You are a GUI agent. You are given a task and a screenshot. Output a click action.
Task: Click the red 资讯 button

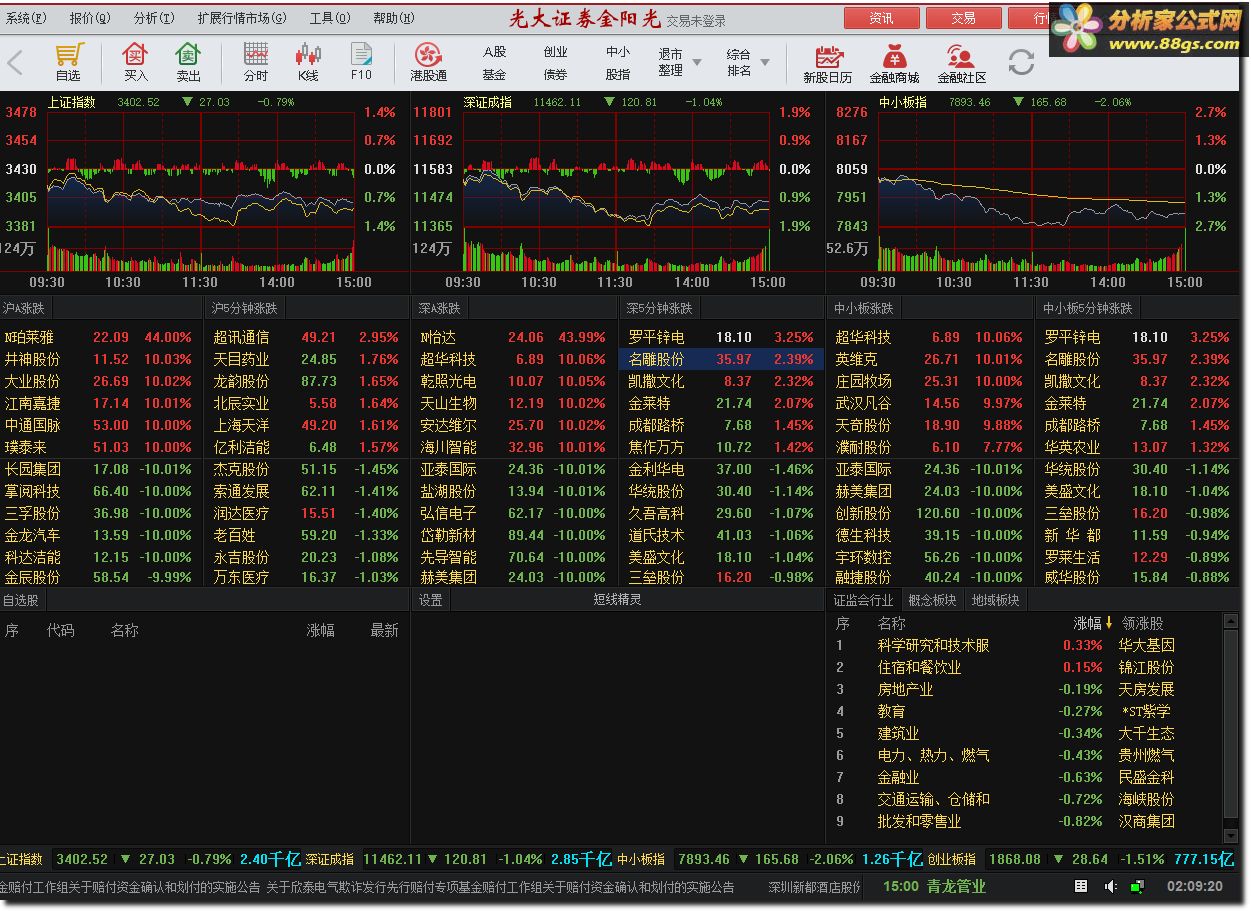[881, 18]
